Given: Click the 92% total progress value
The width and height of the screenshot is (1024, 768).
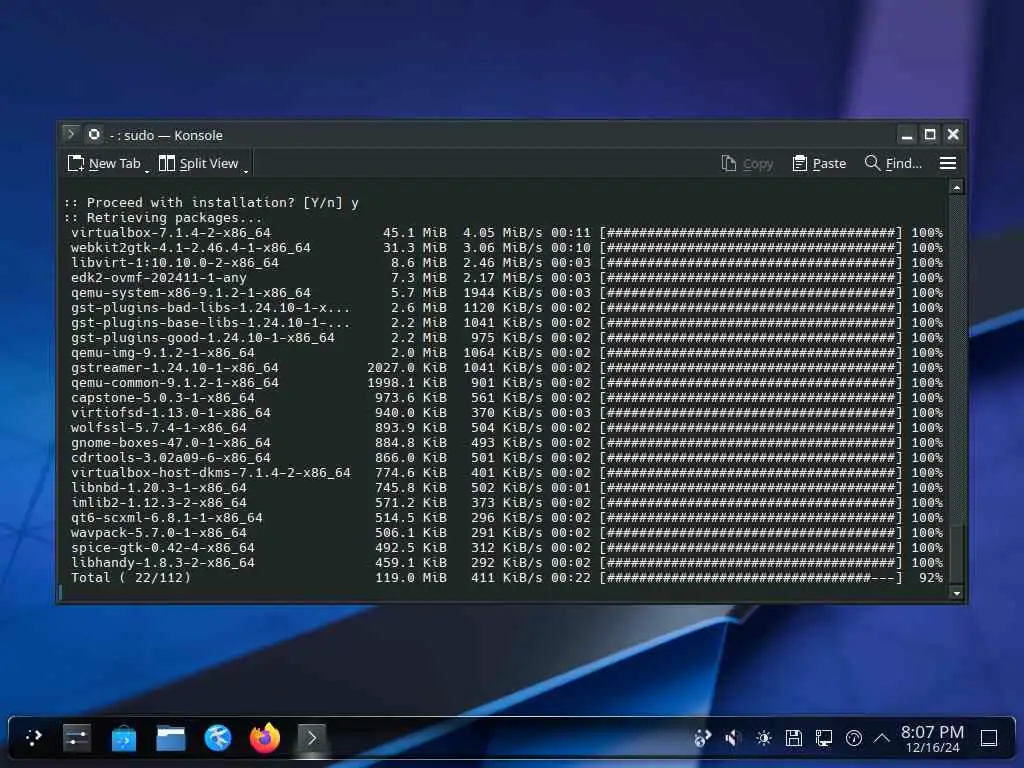Looking at the screenshot, I should [x=931, y=578].
